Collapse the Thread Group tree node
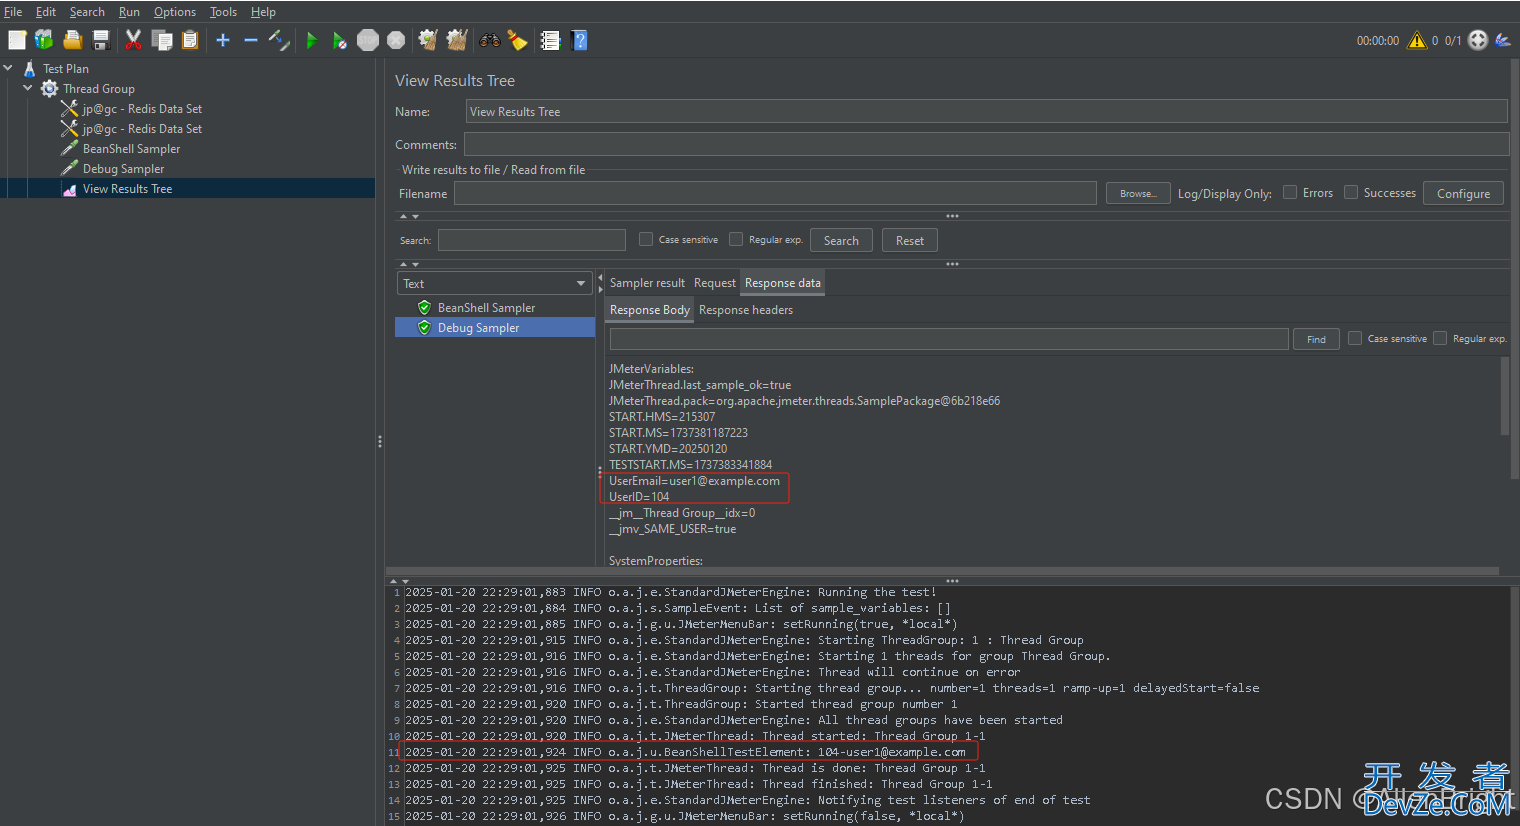Image resolution: width=1520 pixels, height=826 pixels. pos(28,88)
